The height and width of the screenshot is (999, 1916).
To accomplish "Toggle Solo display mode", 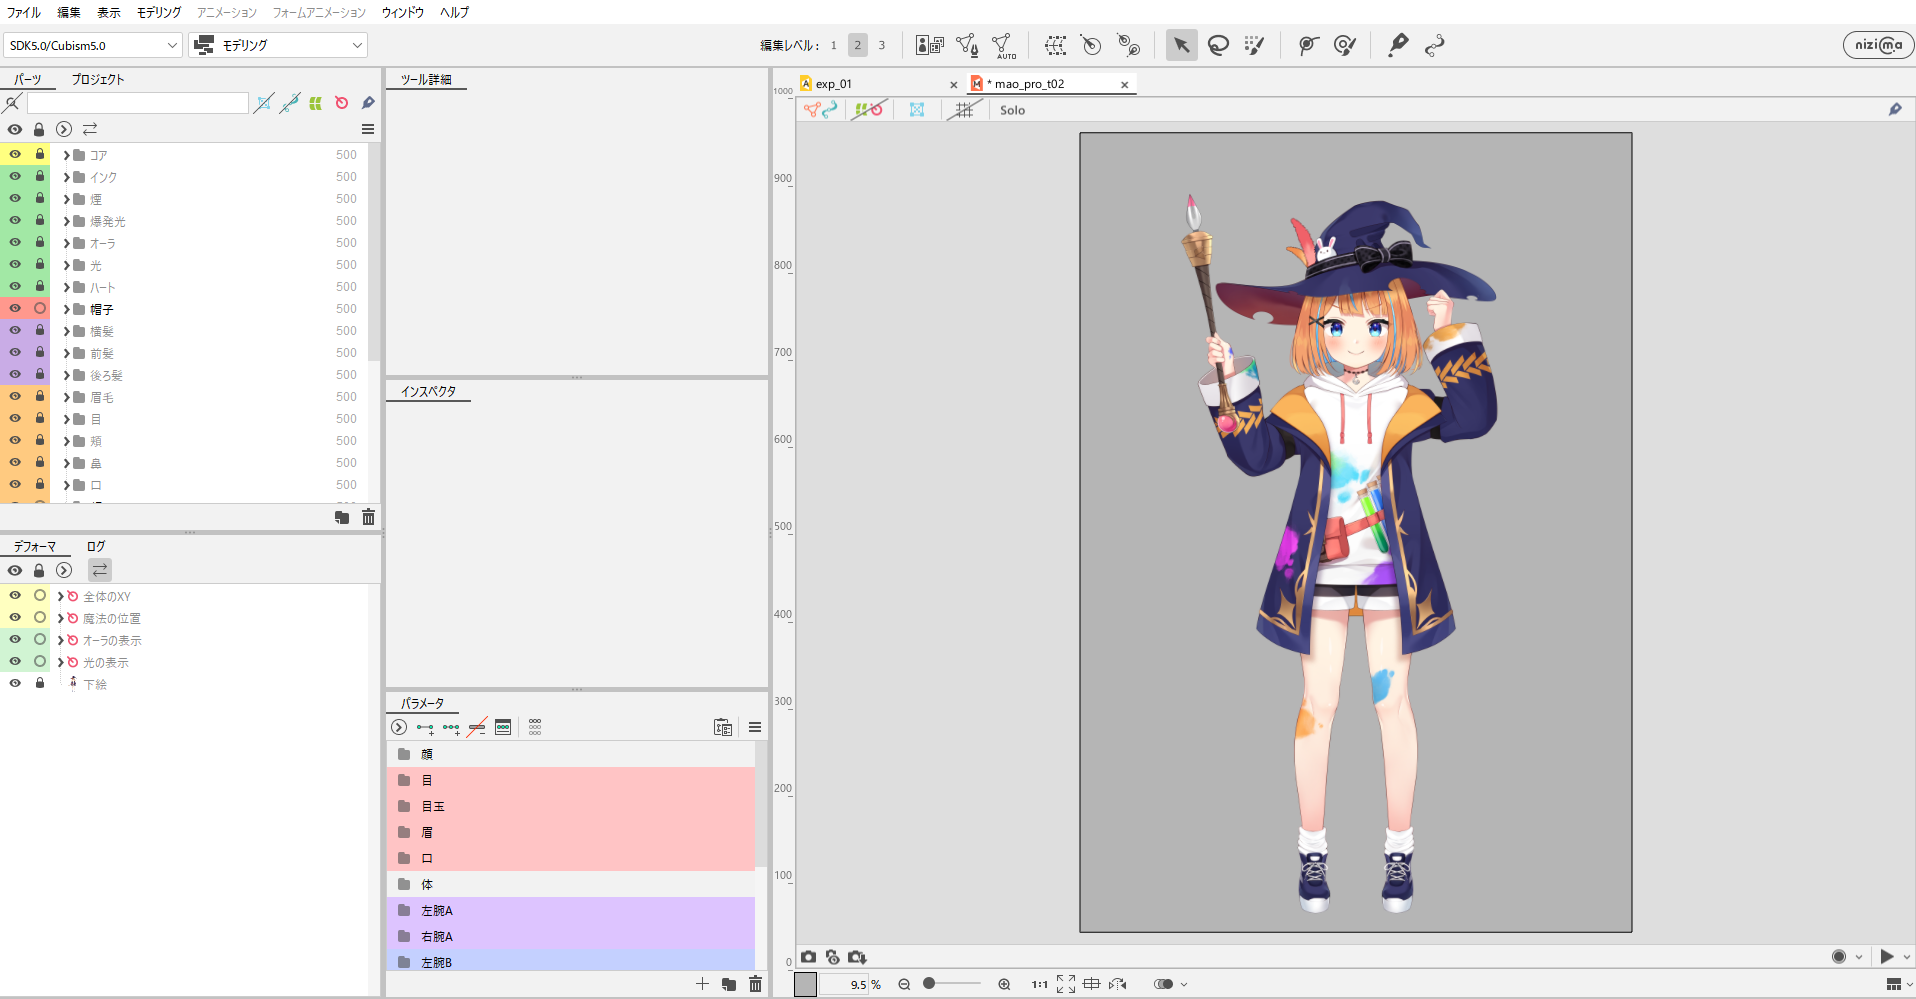I will tap(1012, 110).
